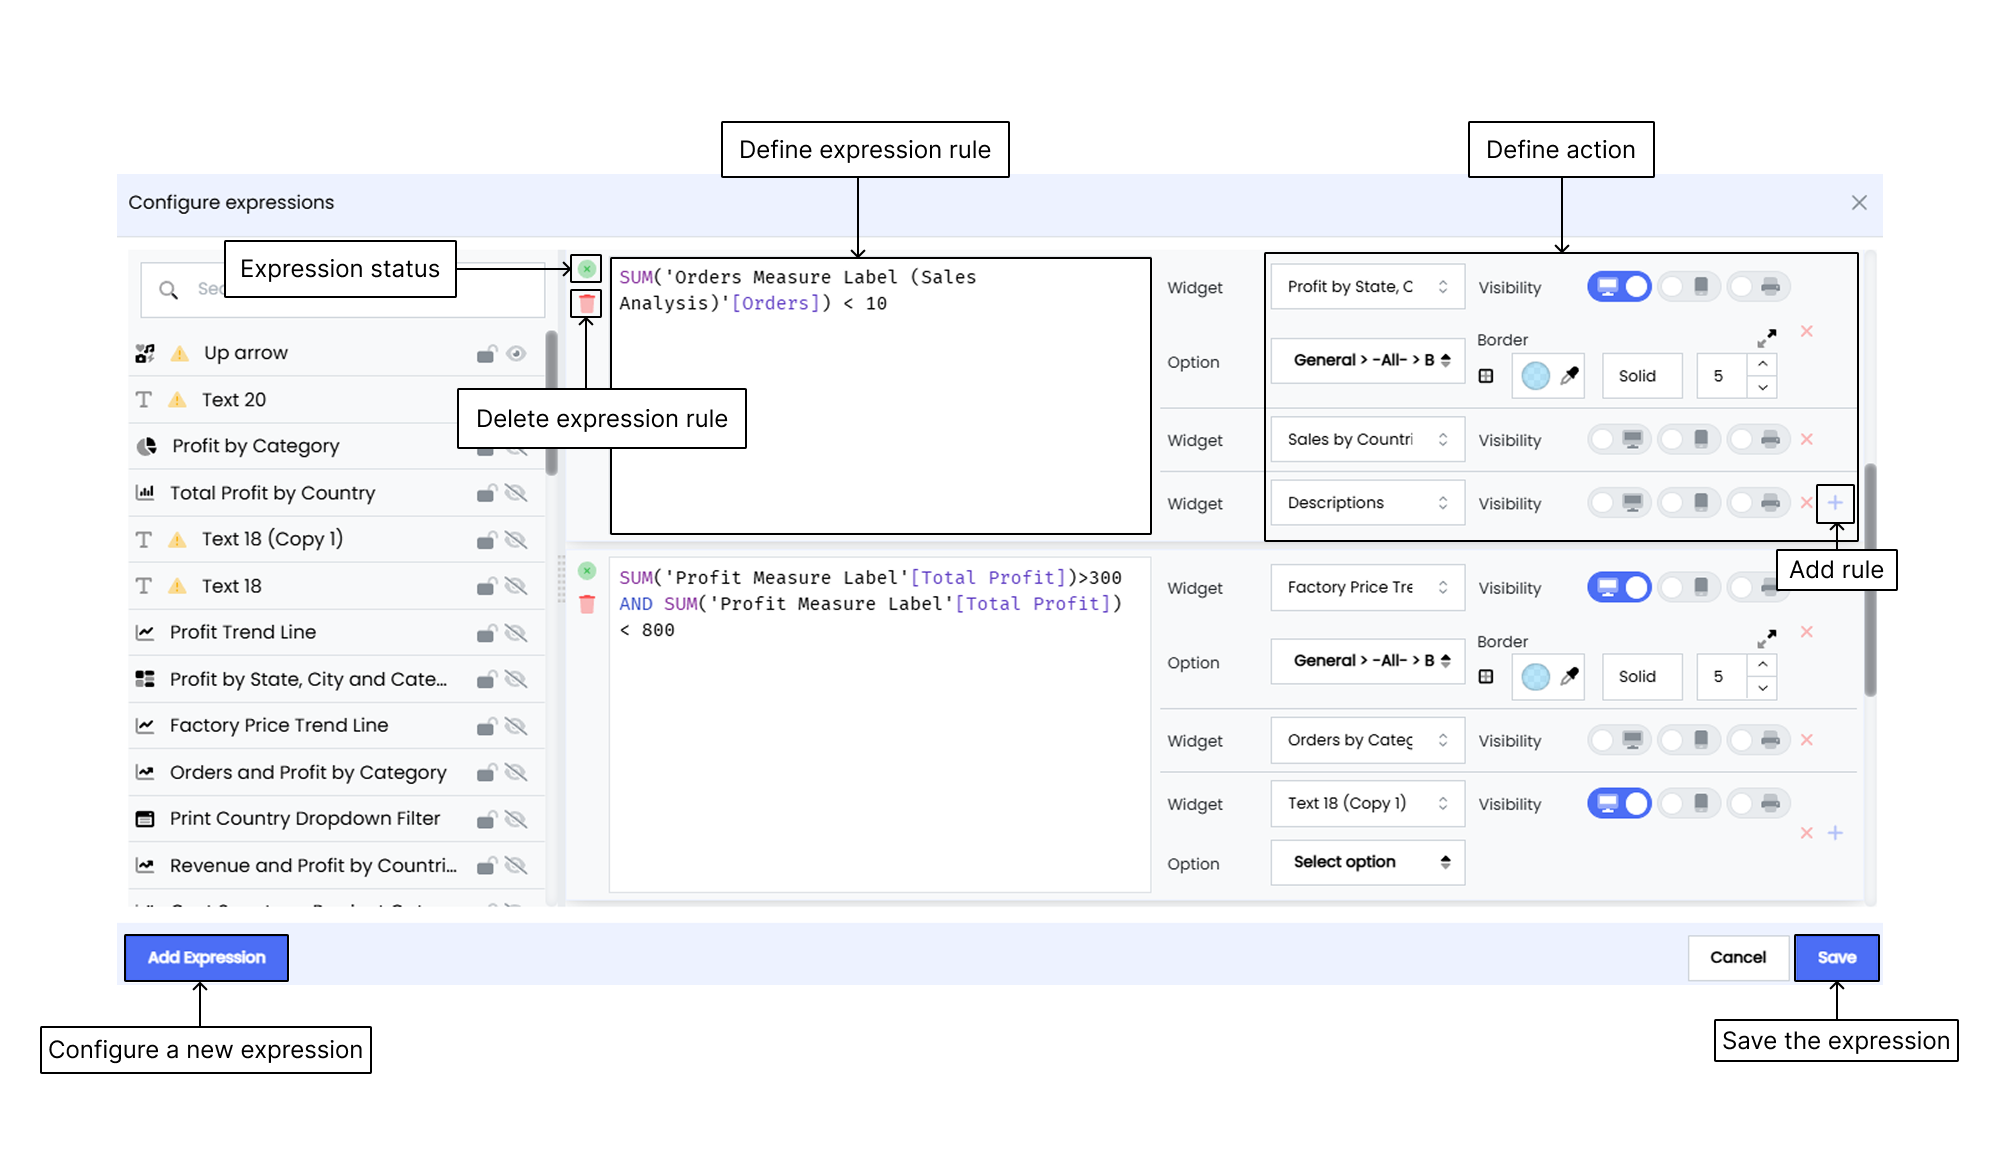The height and width of the screenshot is (1160, 2000).
Task: Click into the first expression rule editor
Action: tap(880, 396)
